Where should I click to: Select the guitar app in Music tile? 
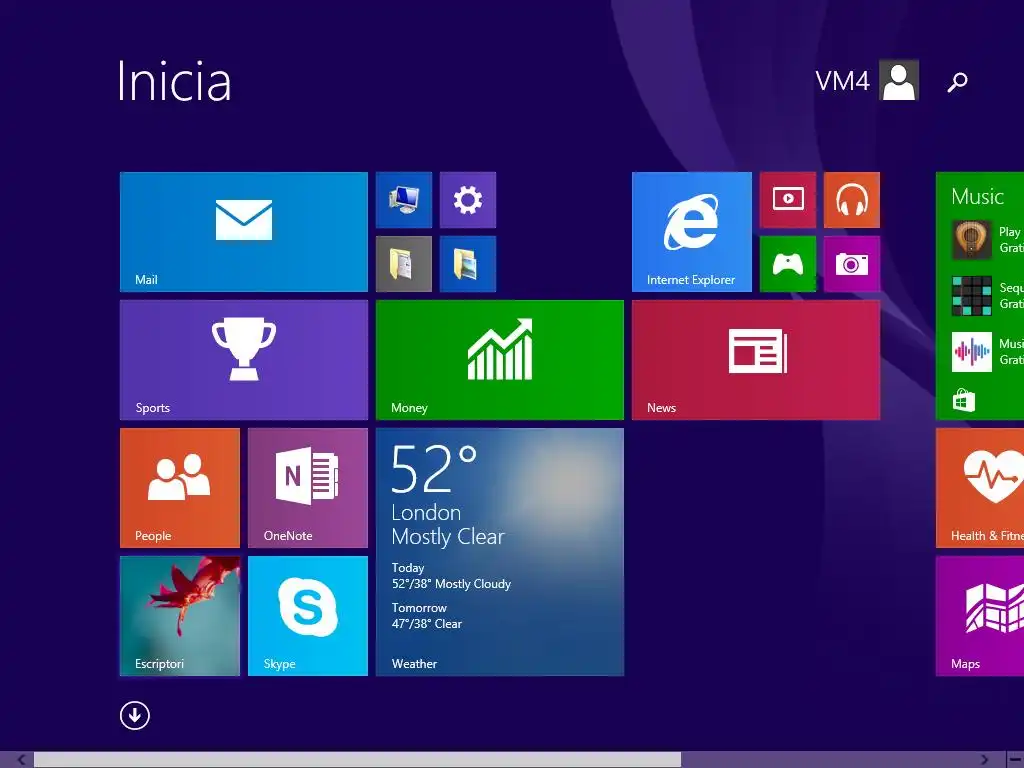pos(972,240)
